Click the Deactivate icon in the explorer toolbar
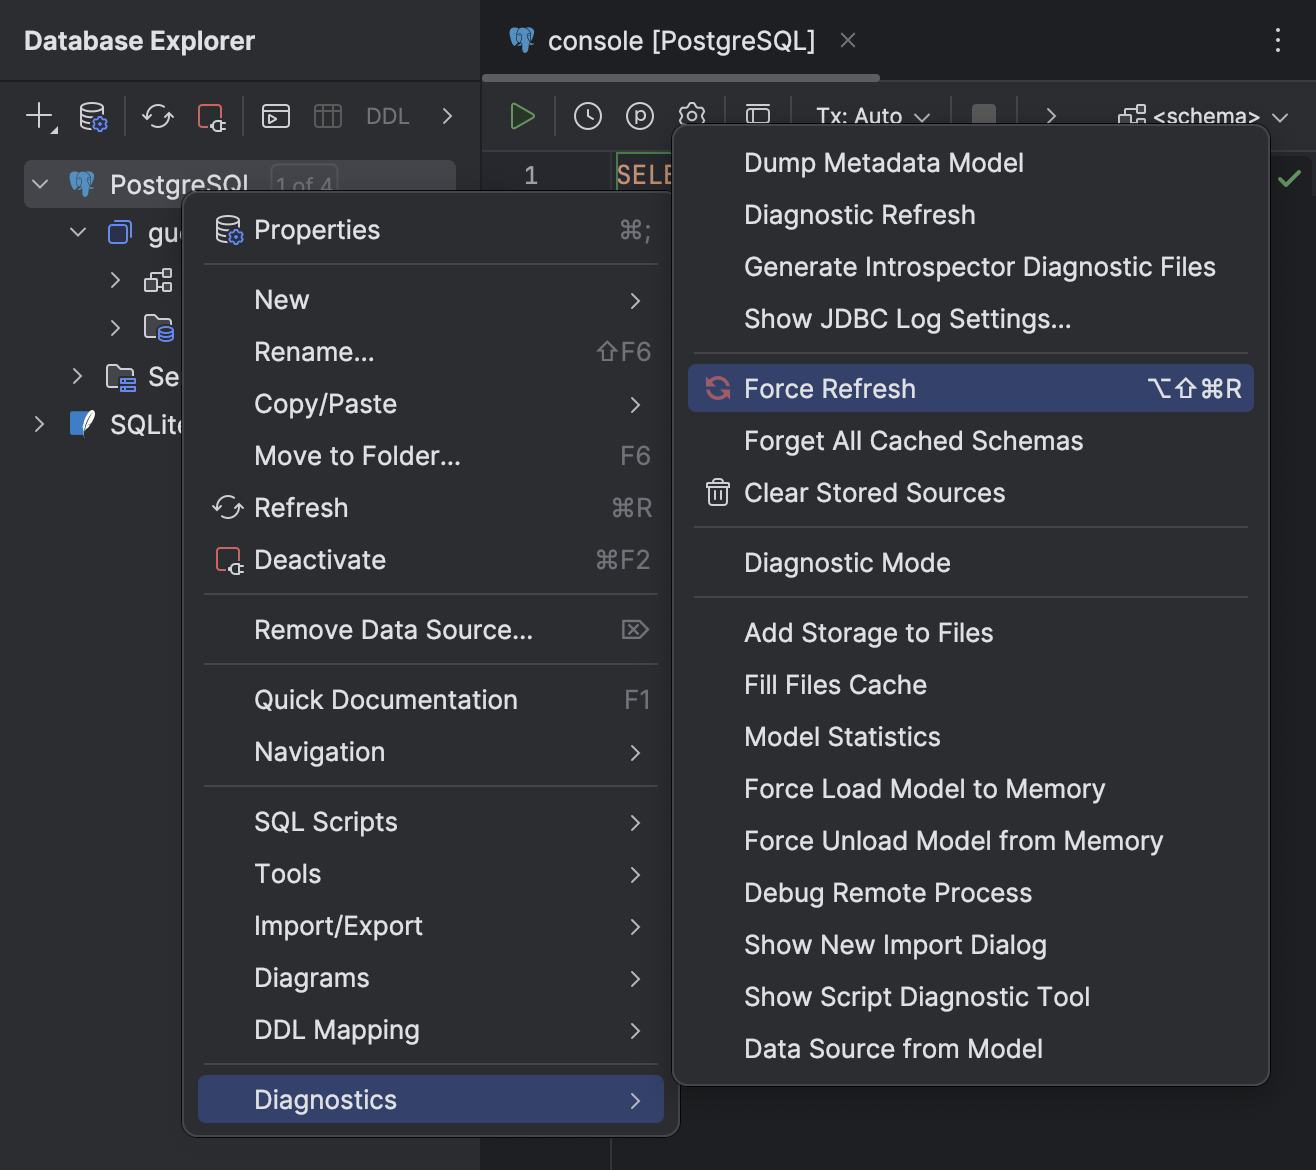 click(211, 116)
